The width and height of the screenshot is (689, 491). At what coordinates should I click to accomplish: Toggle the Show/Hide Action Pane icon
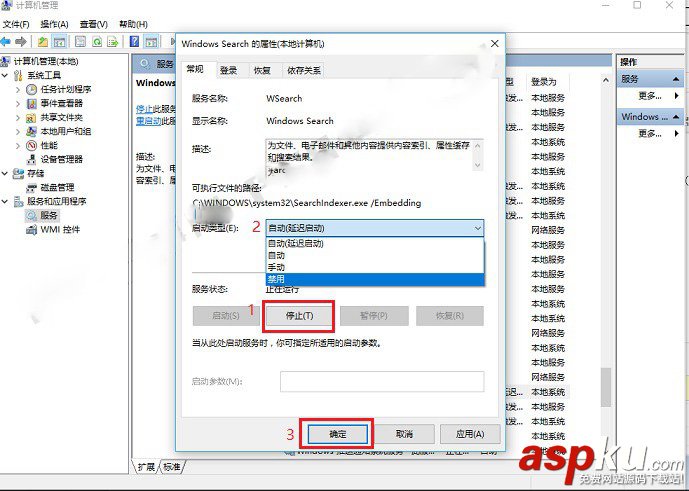coord(151,42)
